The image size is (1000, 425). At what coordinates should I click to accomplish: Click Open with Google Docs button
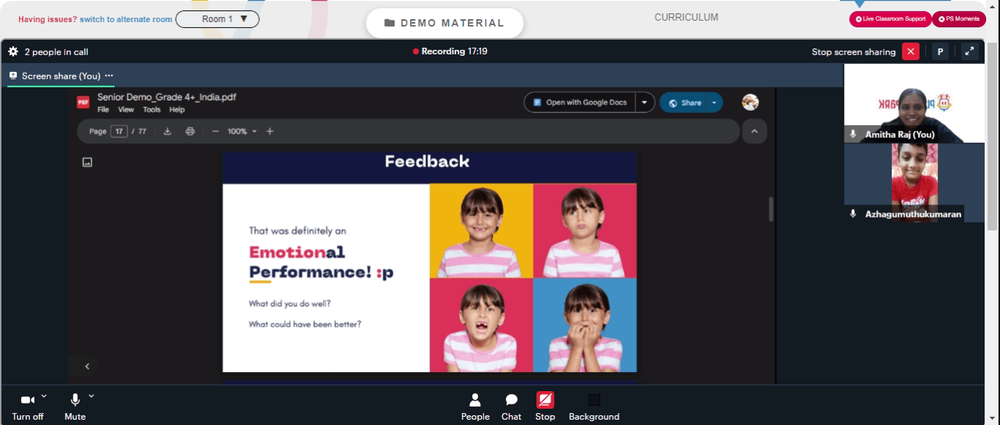580,102
